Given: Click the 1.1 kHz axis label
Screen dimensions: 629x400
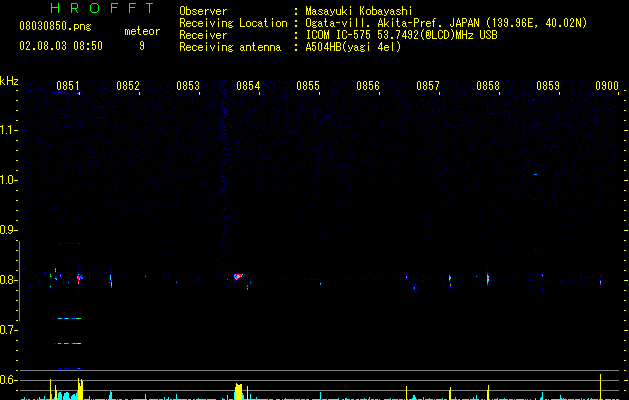Looking at the screenshot, I should pos(8,130).
